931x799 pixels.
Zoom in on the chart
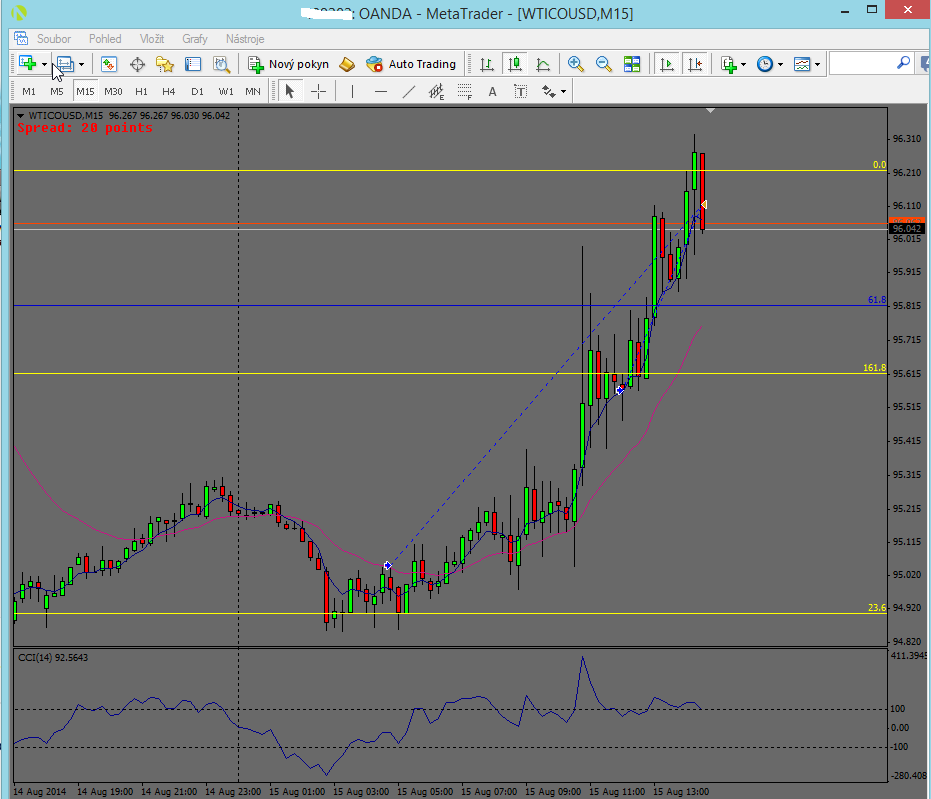[575, 64]
